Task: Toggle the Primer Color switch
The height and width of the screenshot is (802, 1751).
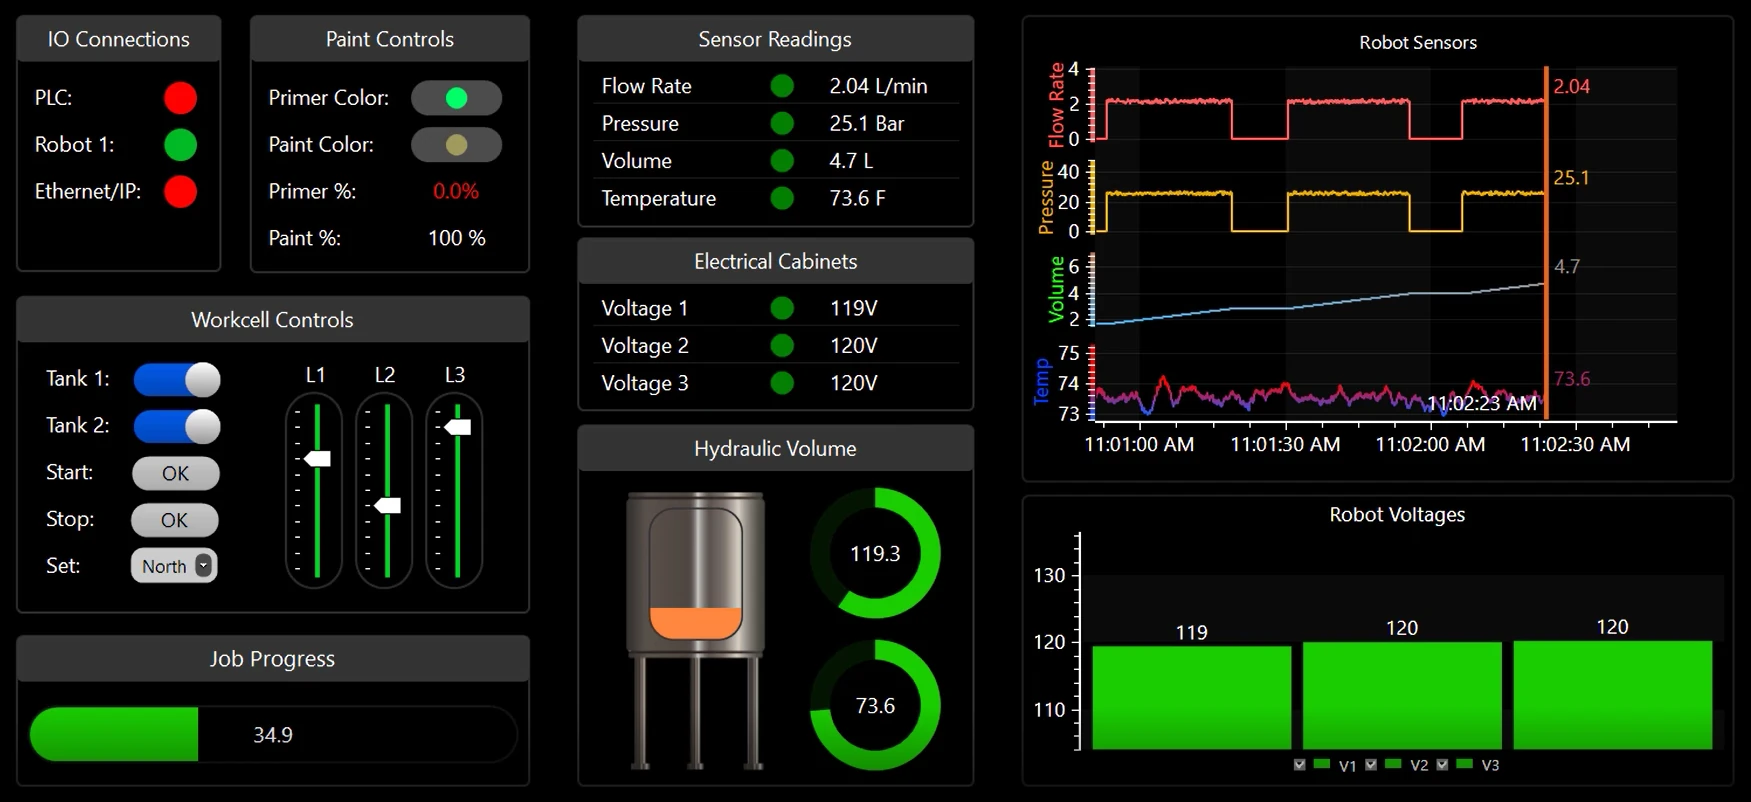Action: click(456, 98)
